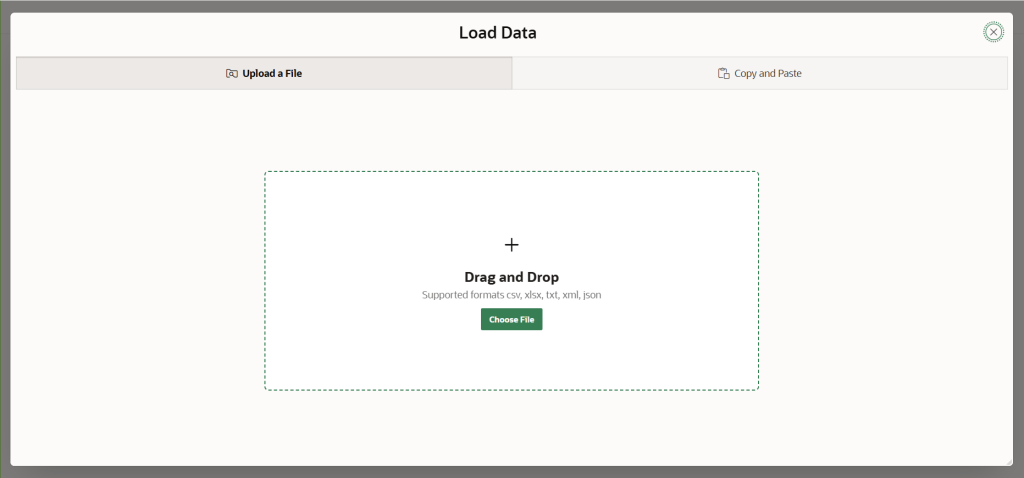The height and width of the screenshot is (478, 1024).
Task: Click the word json in supported formats
Action: pyautogui.click(x=592, y=295)
